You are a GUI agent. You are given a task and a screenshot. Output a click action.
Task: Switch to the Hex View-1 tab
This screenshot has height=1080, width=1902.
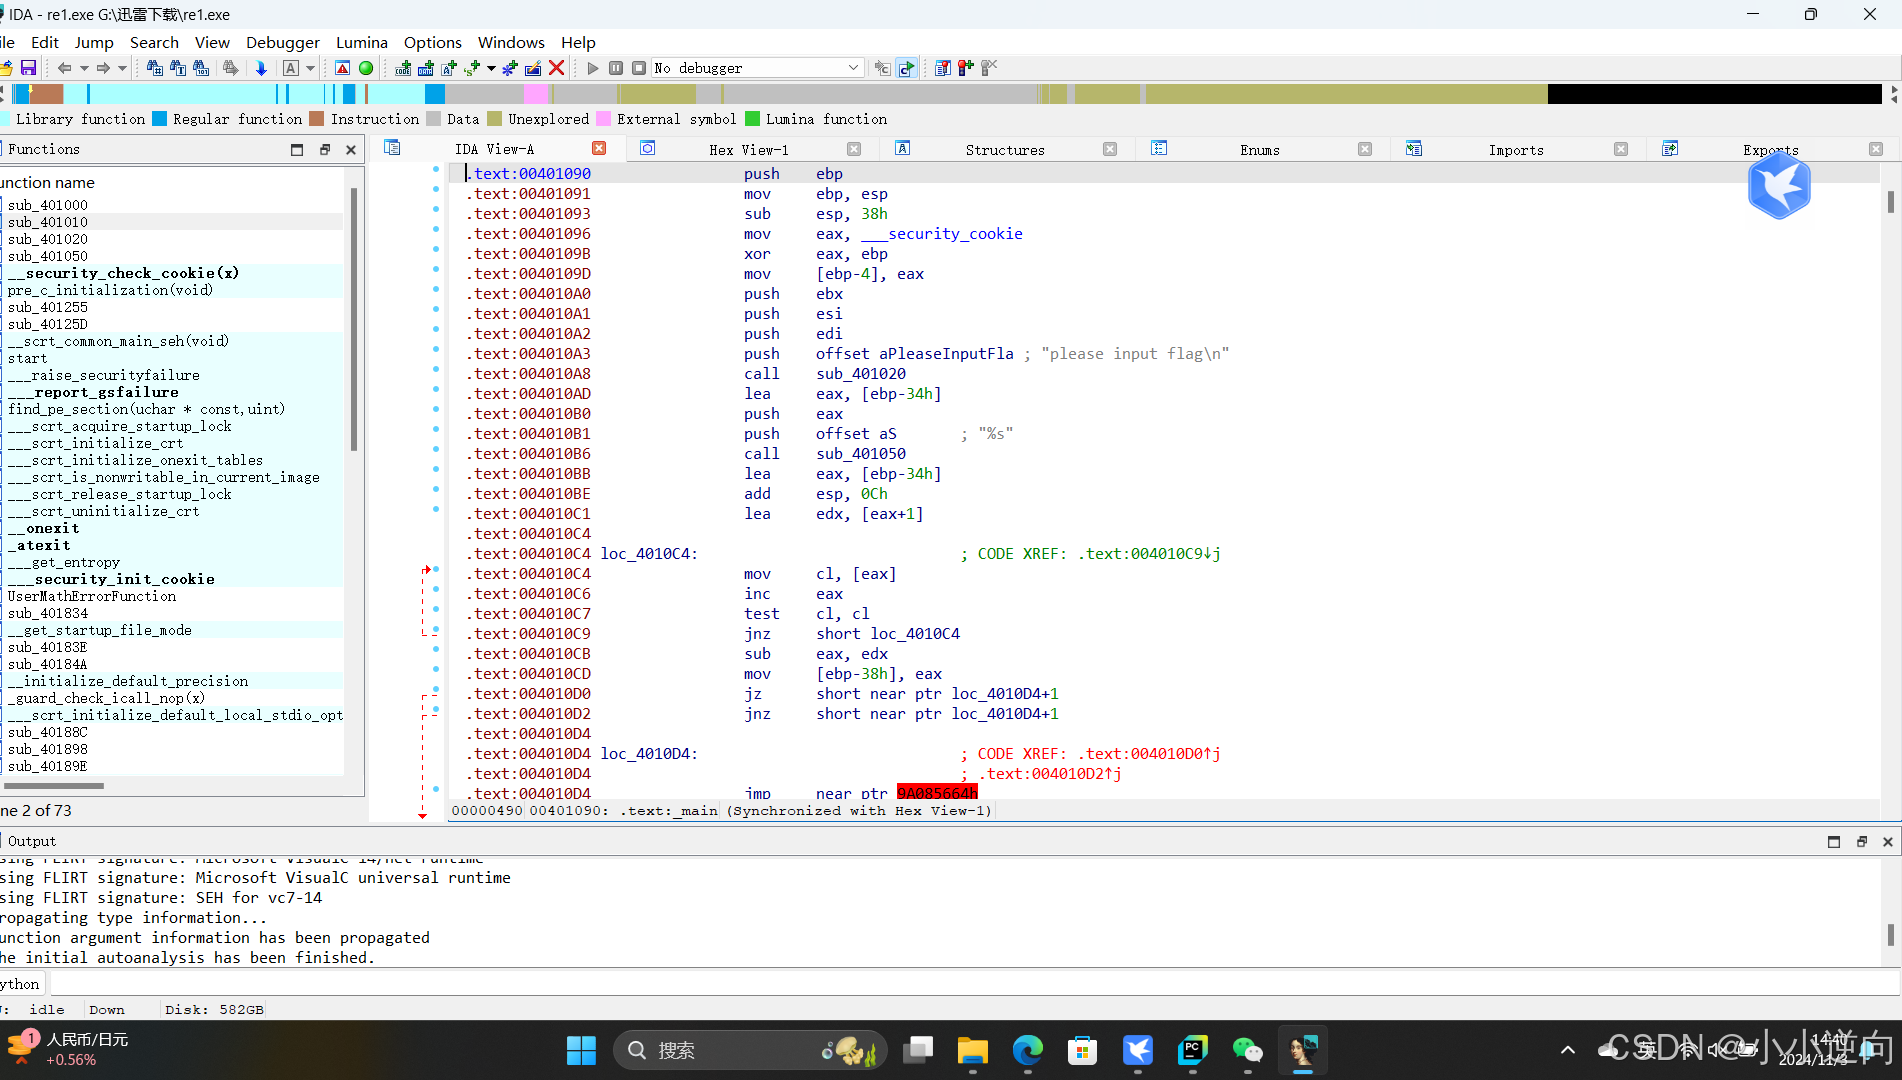point(748,149)
